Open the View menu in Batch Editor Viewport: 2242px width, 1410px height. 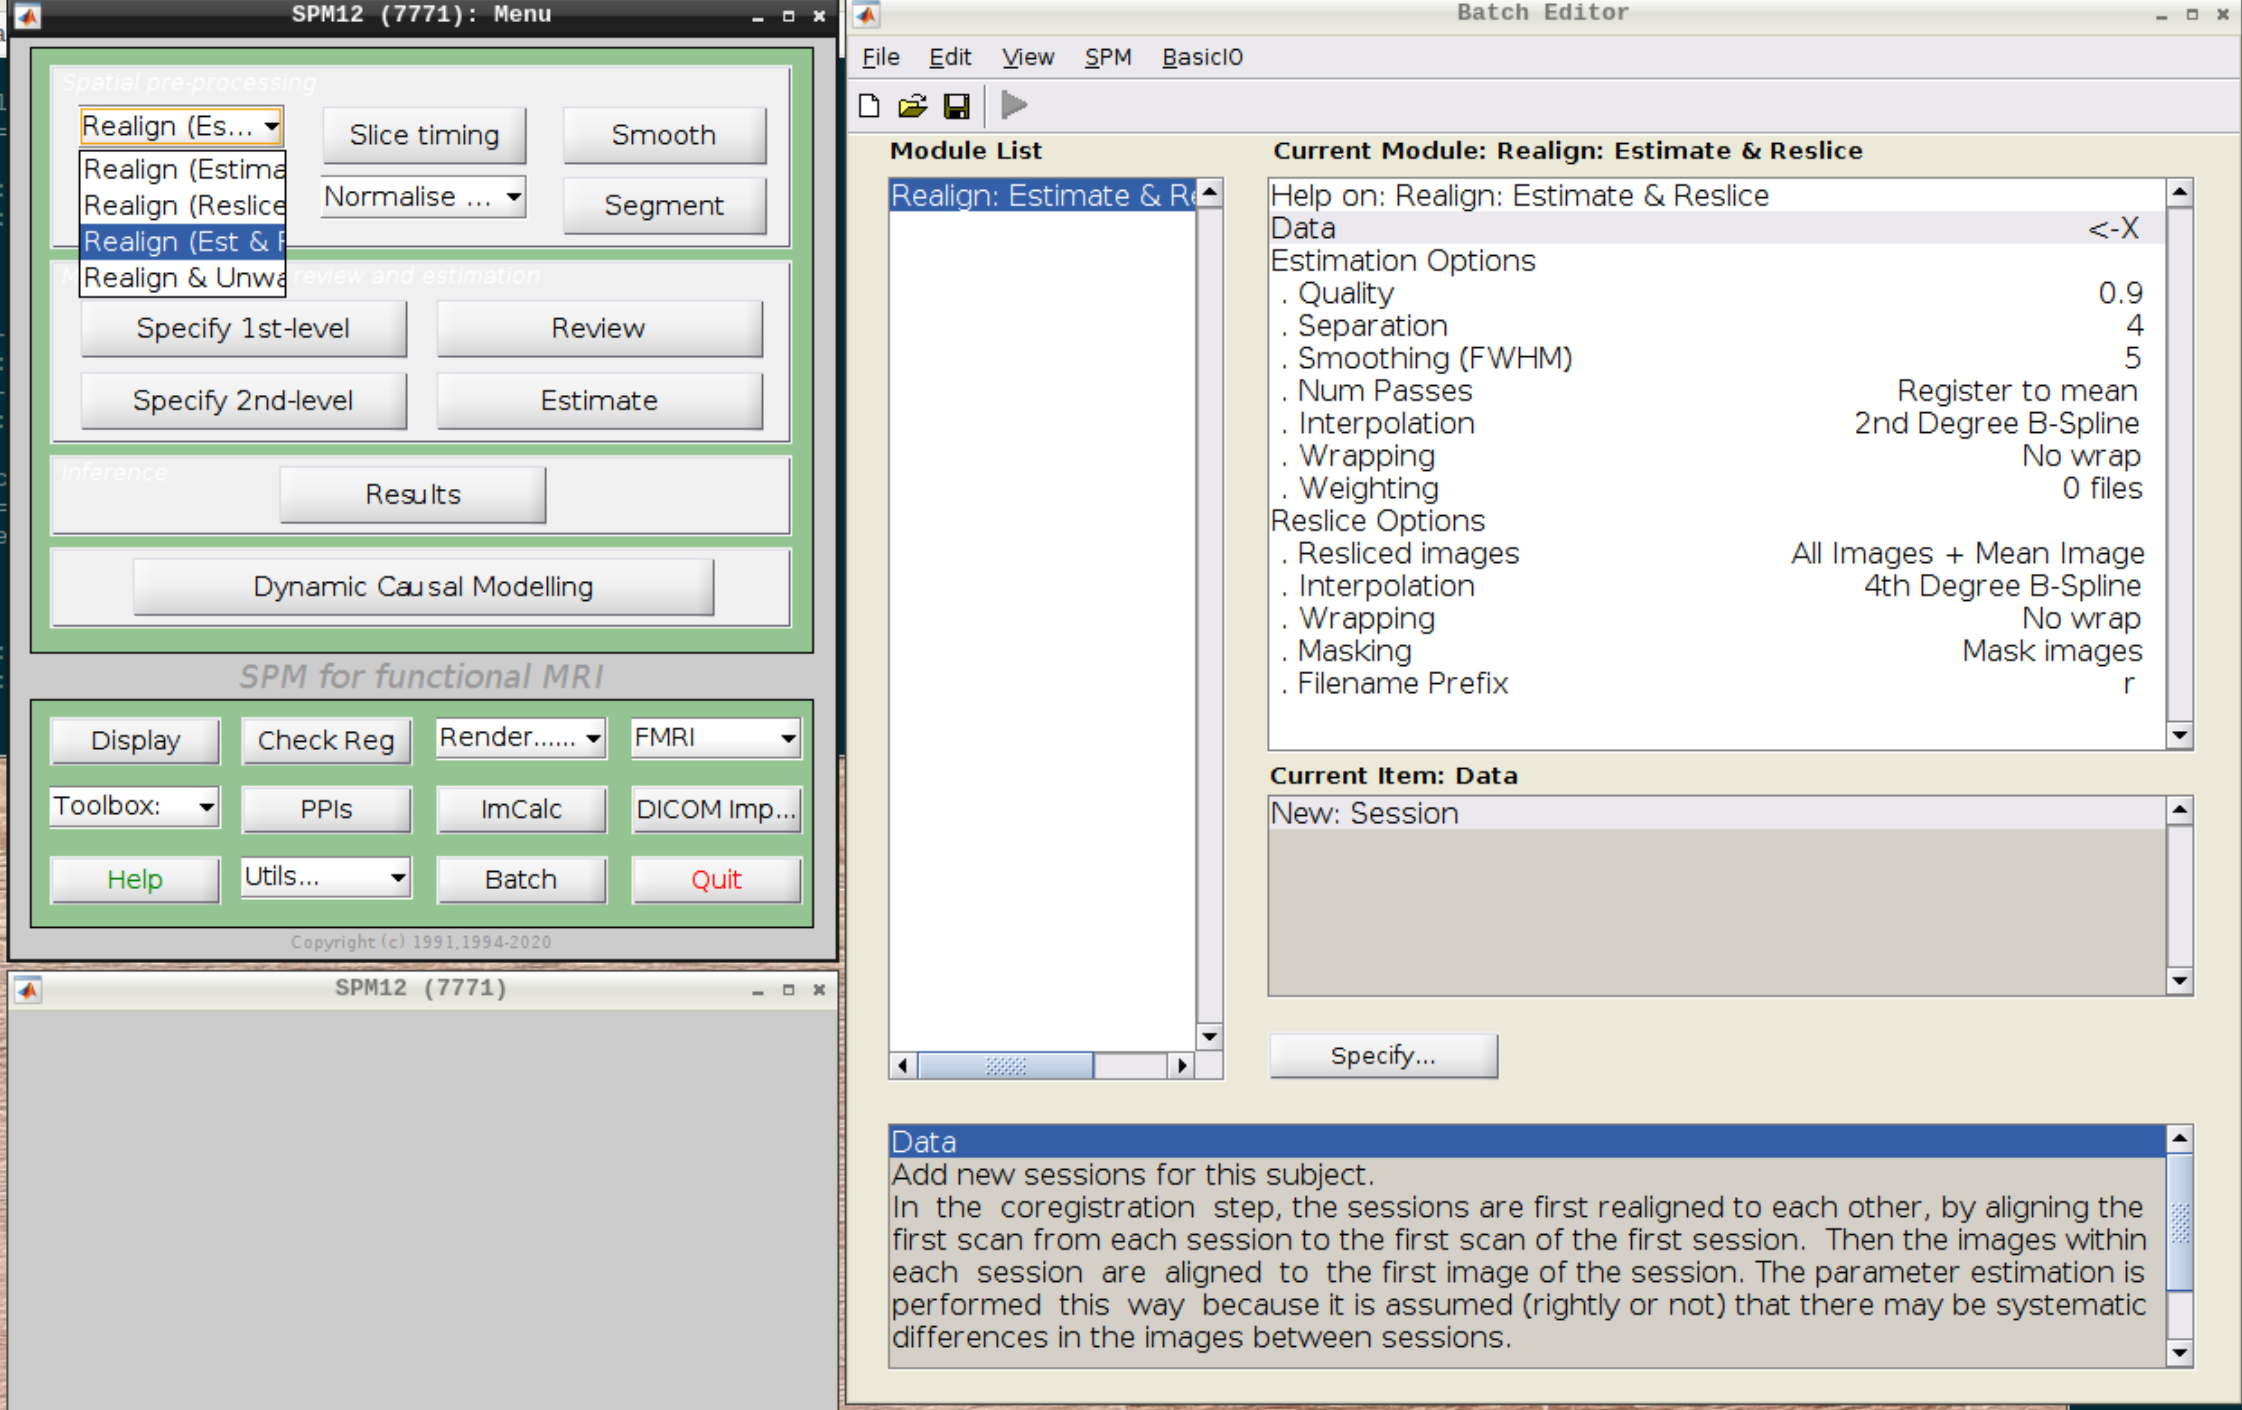(1028, 57)
